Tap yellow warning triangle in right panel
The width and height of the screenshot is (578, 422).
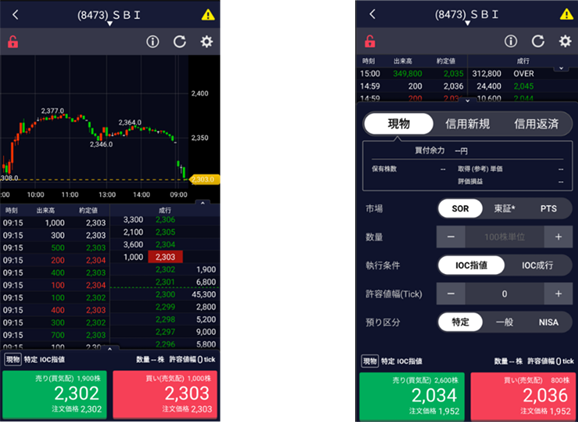[566, 15]
